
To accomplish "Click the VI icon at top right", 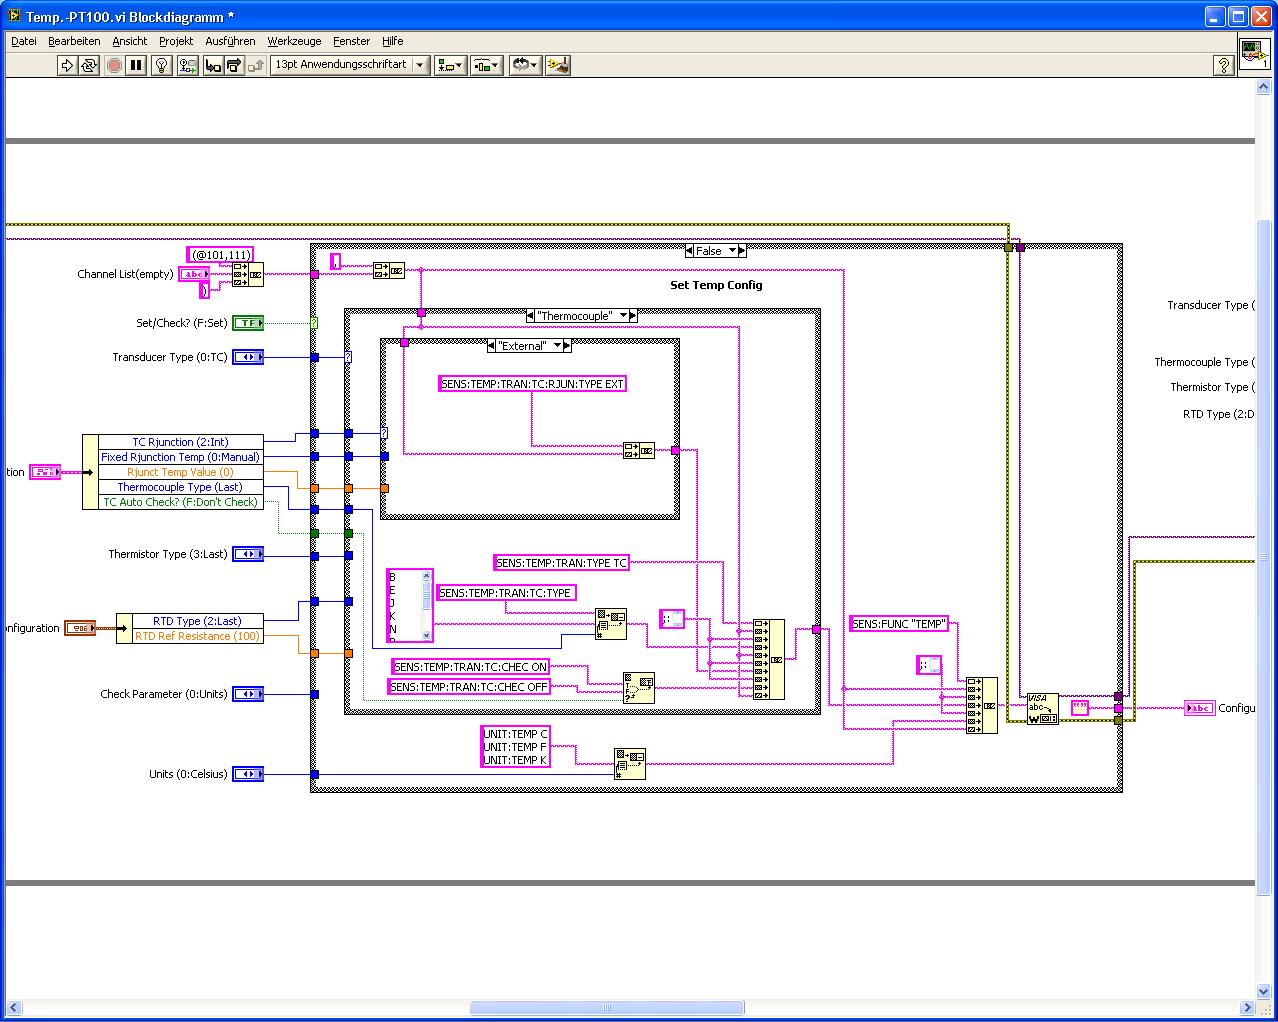I will tap(1255, 54).
